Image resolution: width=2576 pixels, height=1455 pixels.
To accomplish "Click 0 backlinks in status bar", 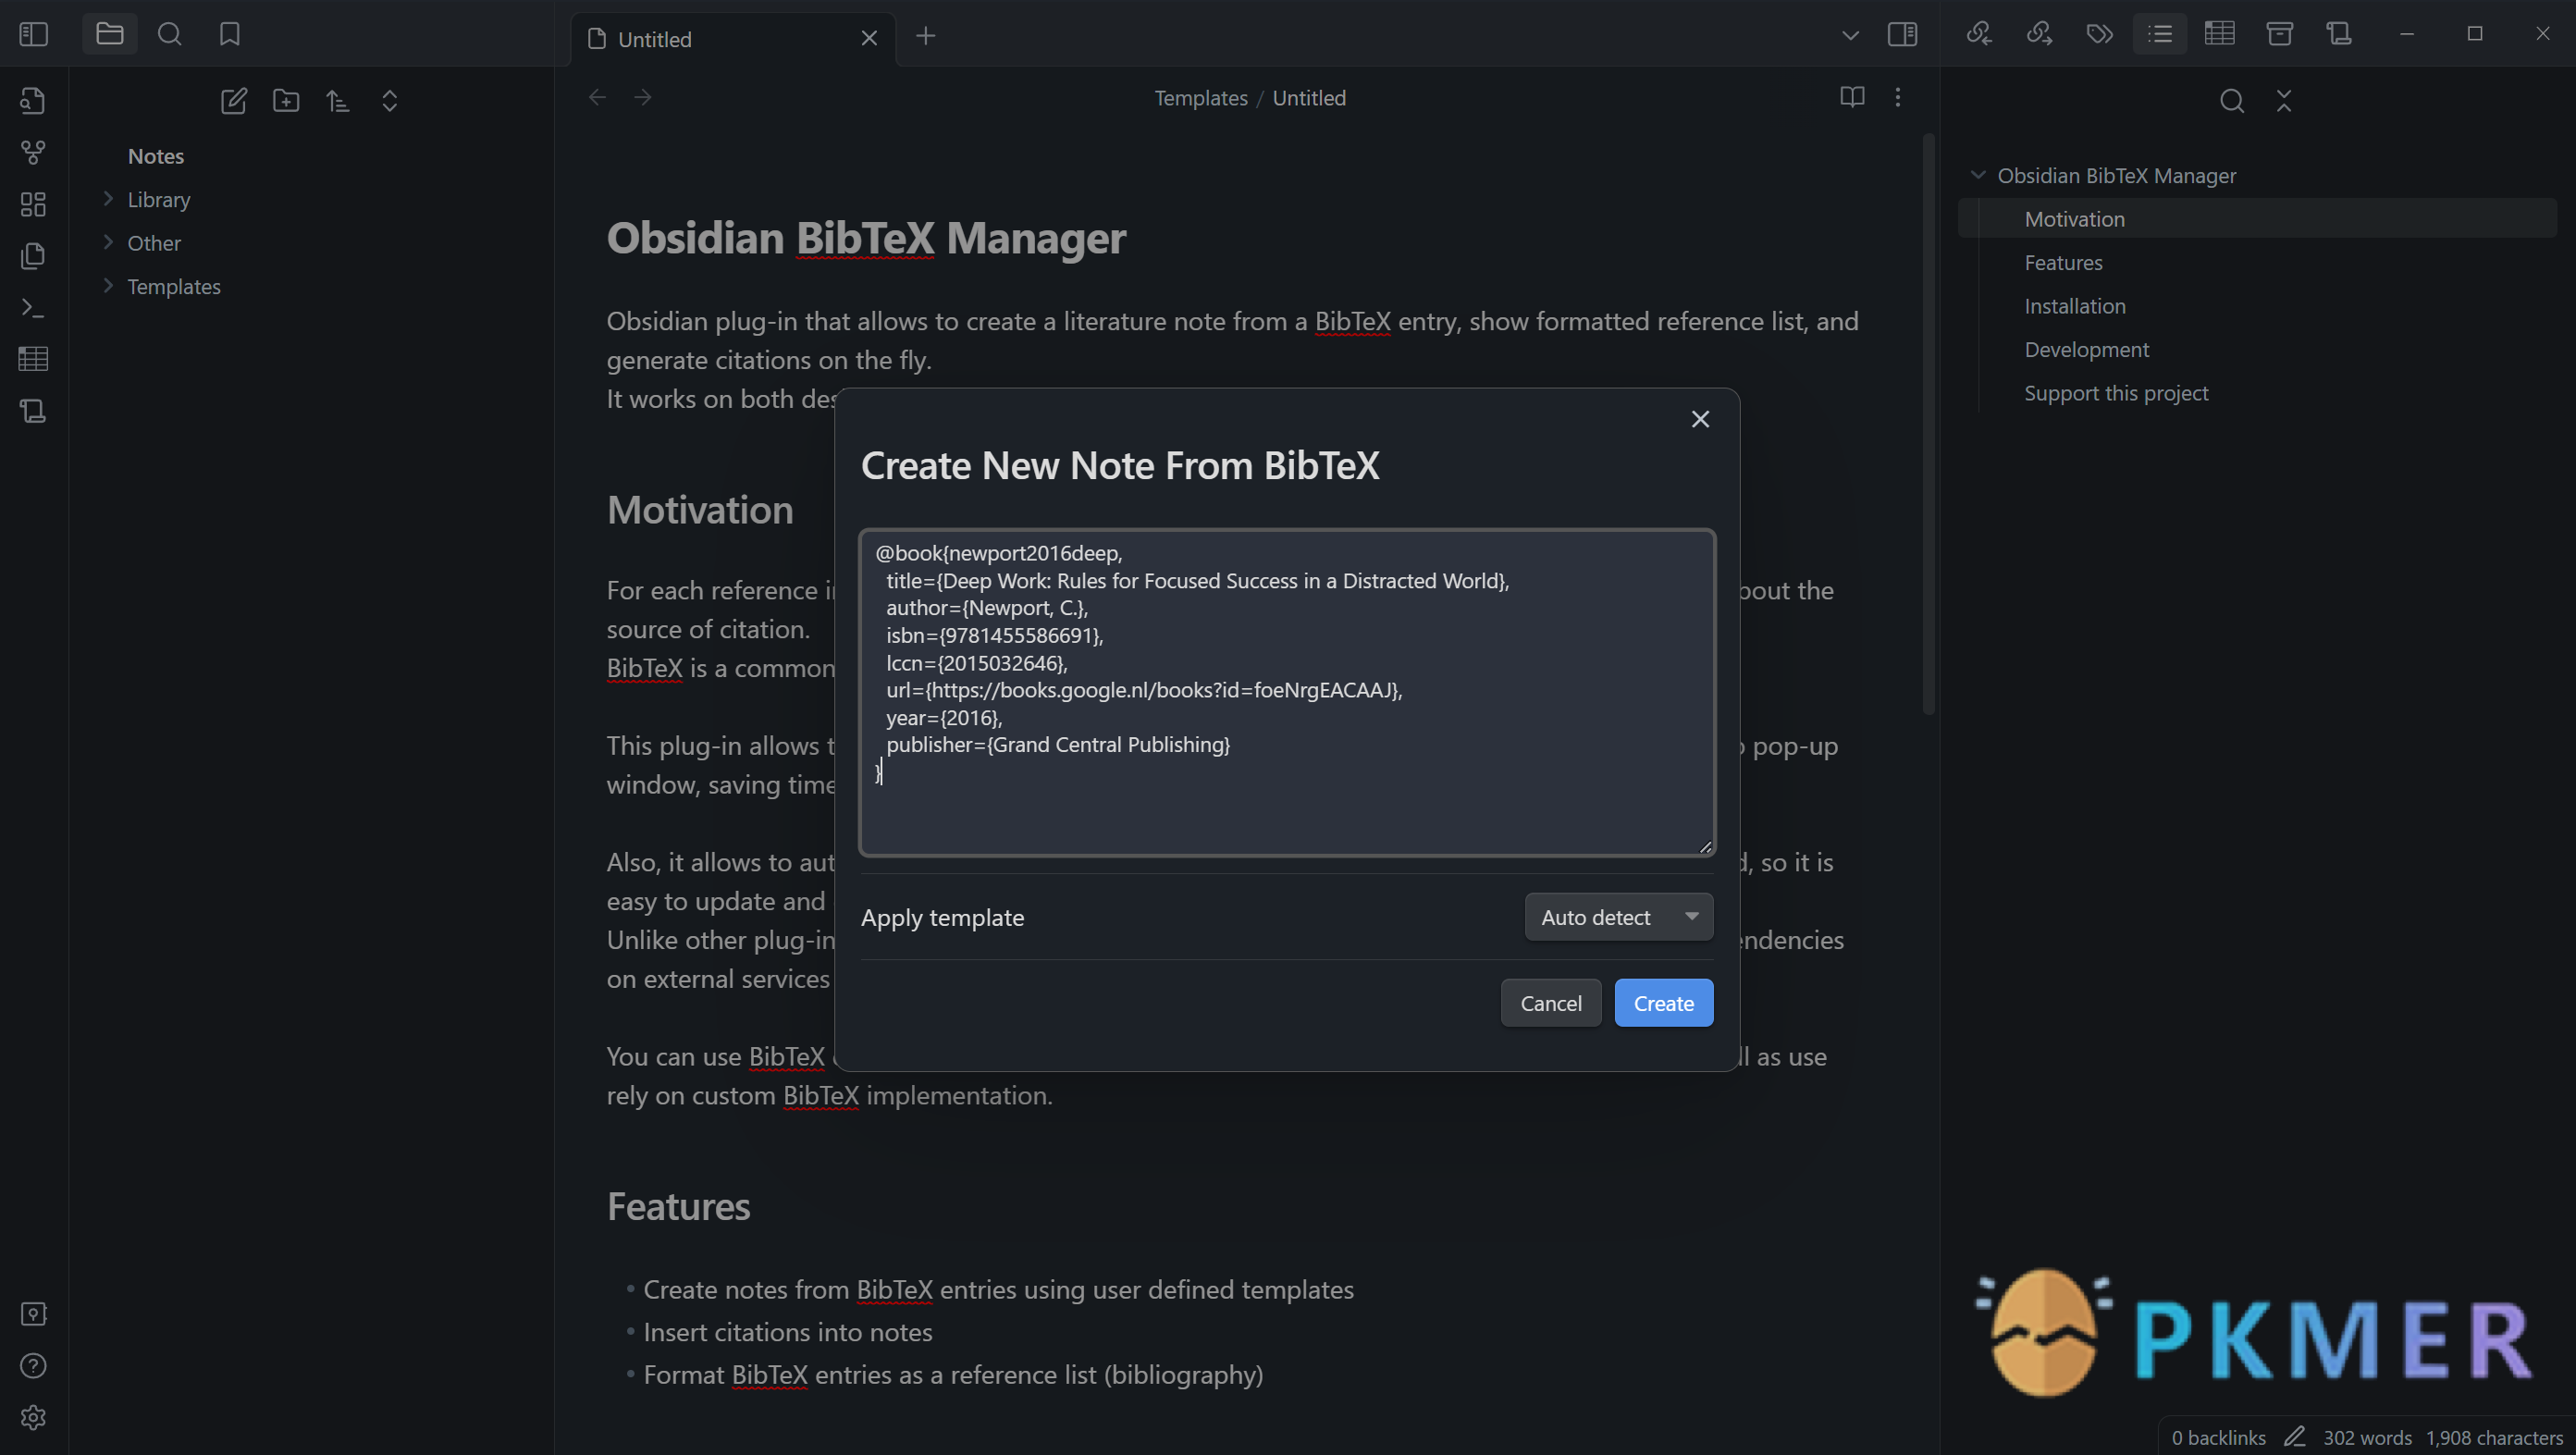I will [2218, 1438].
